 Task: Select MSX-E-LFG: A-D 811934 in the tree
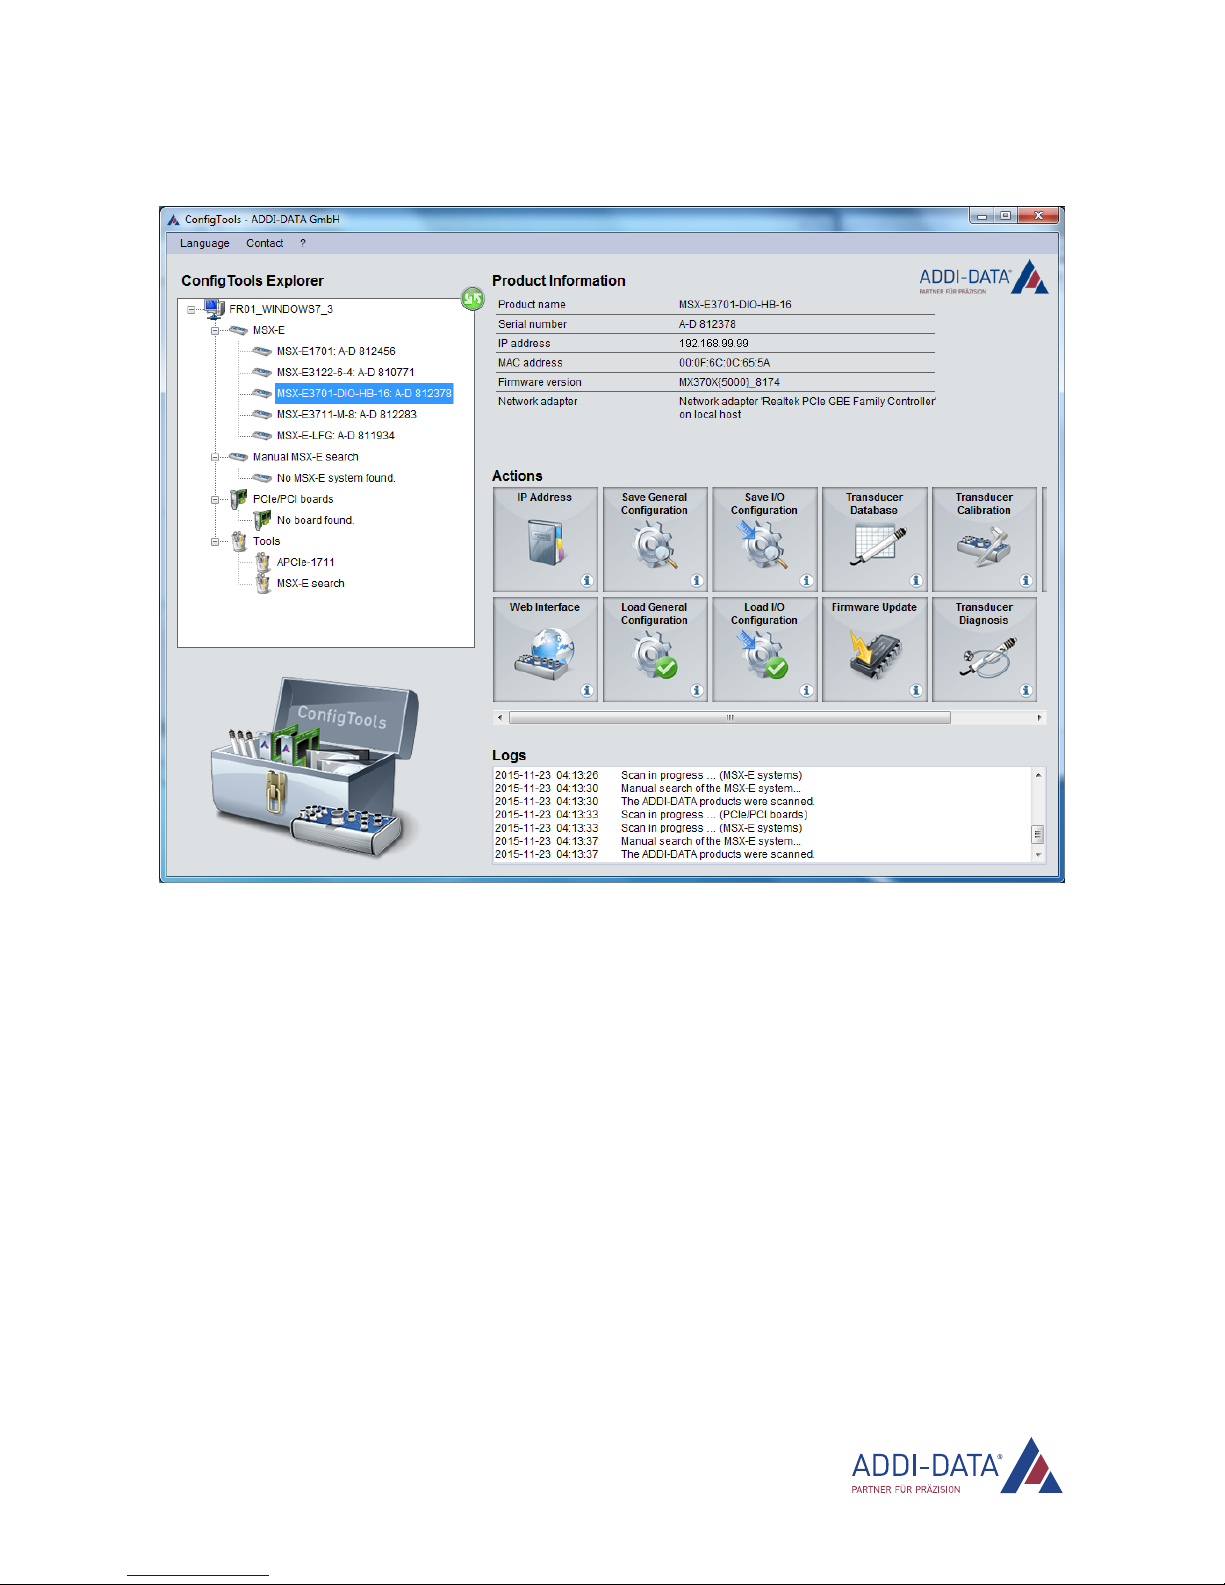click(336, 435)
